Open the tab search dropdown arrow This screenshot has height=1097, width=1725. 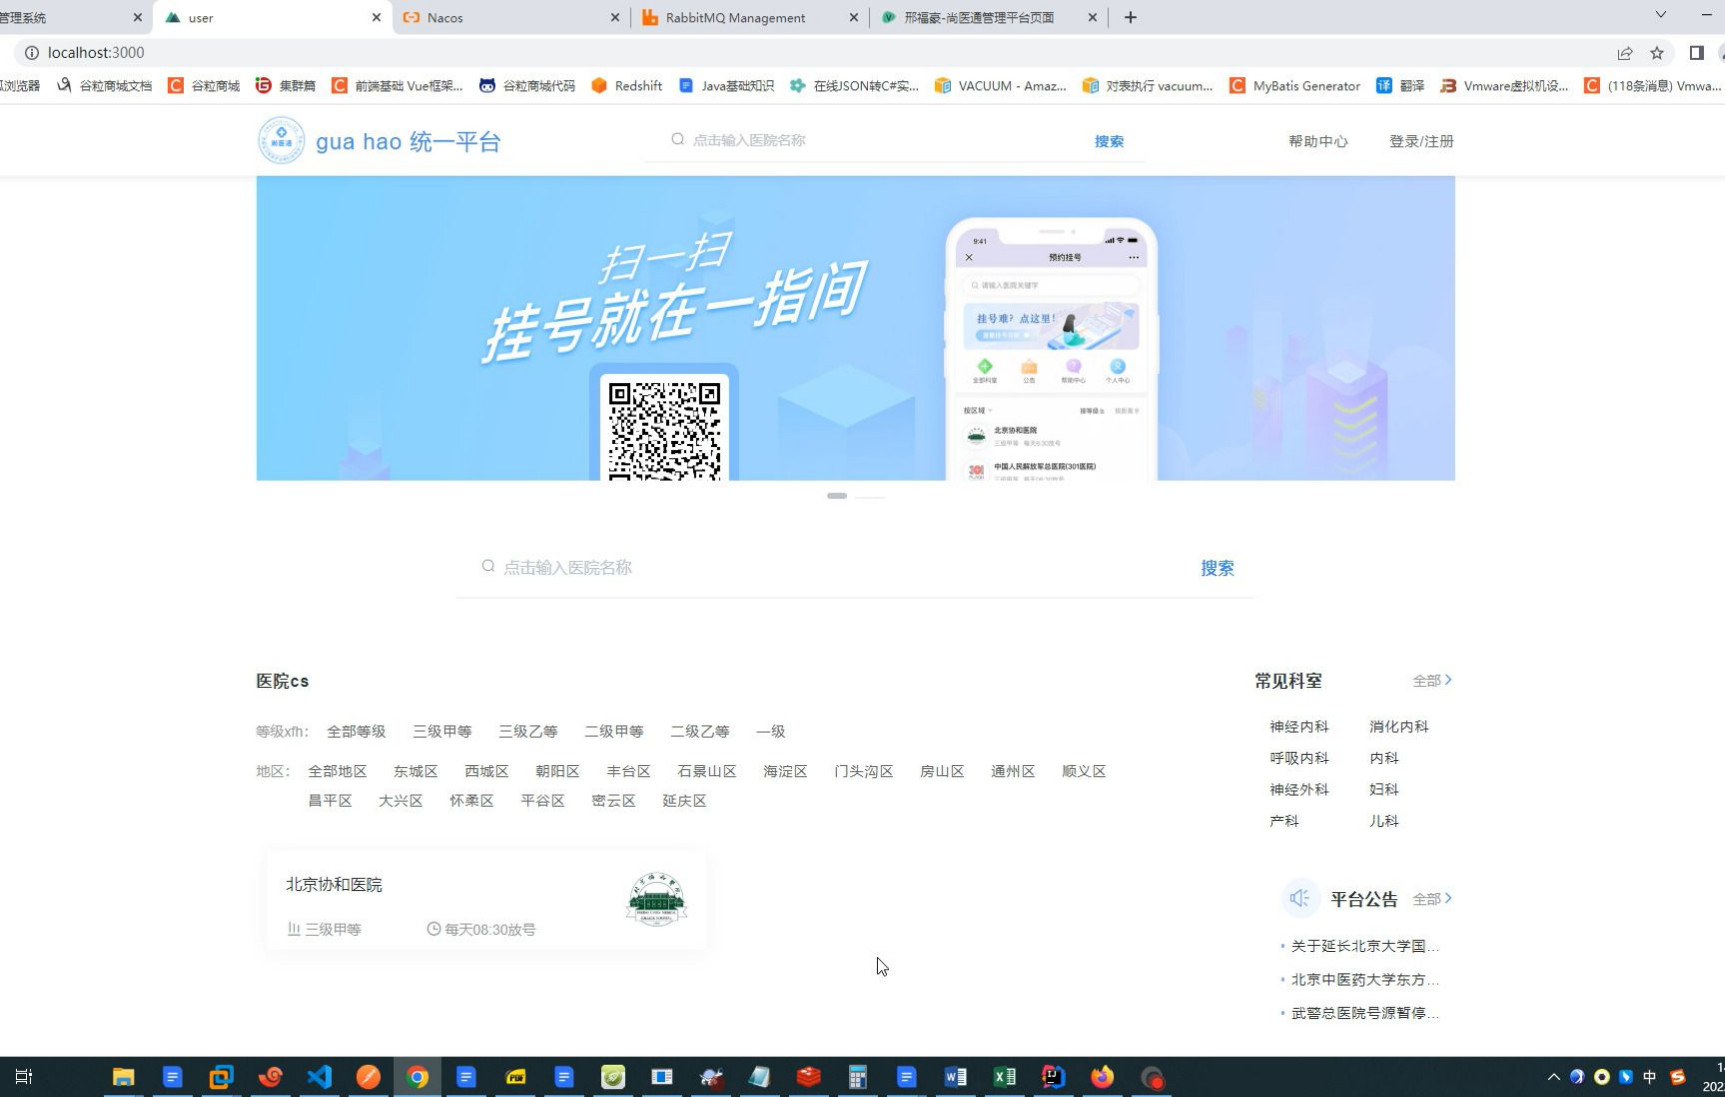coord(1660,15)
